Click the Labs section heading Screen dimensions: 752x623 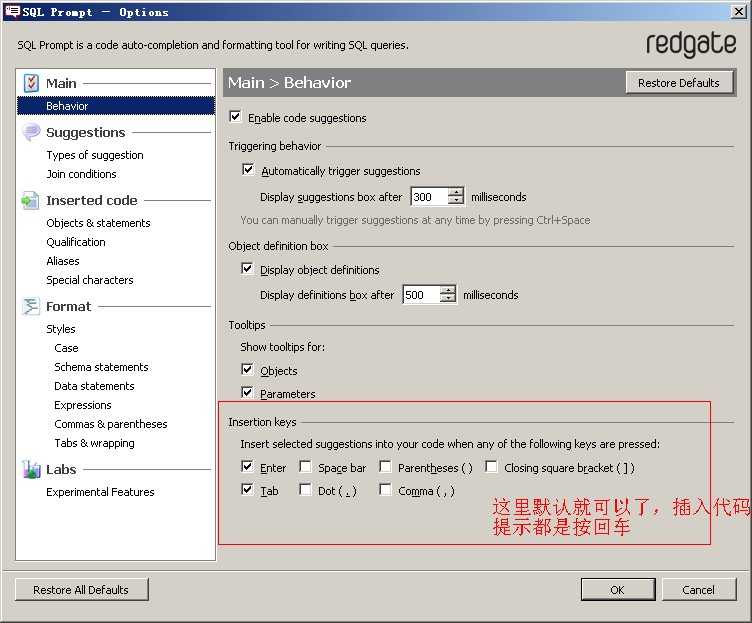pos(61,470)
